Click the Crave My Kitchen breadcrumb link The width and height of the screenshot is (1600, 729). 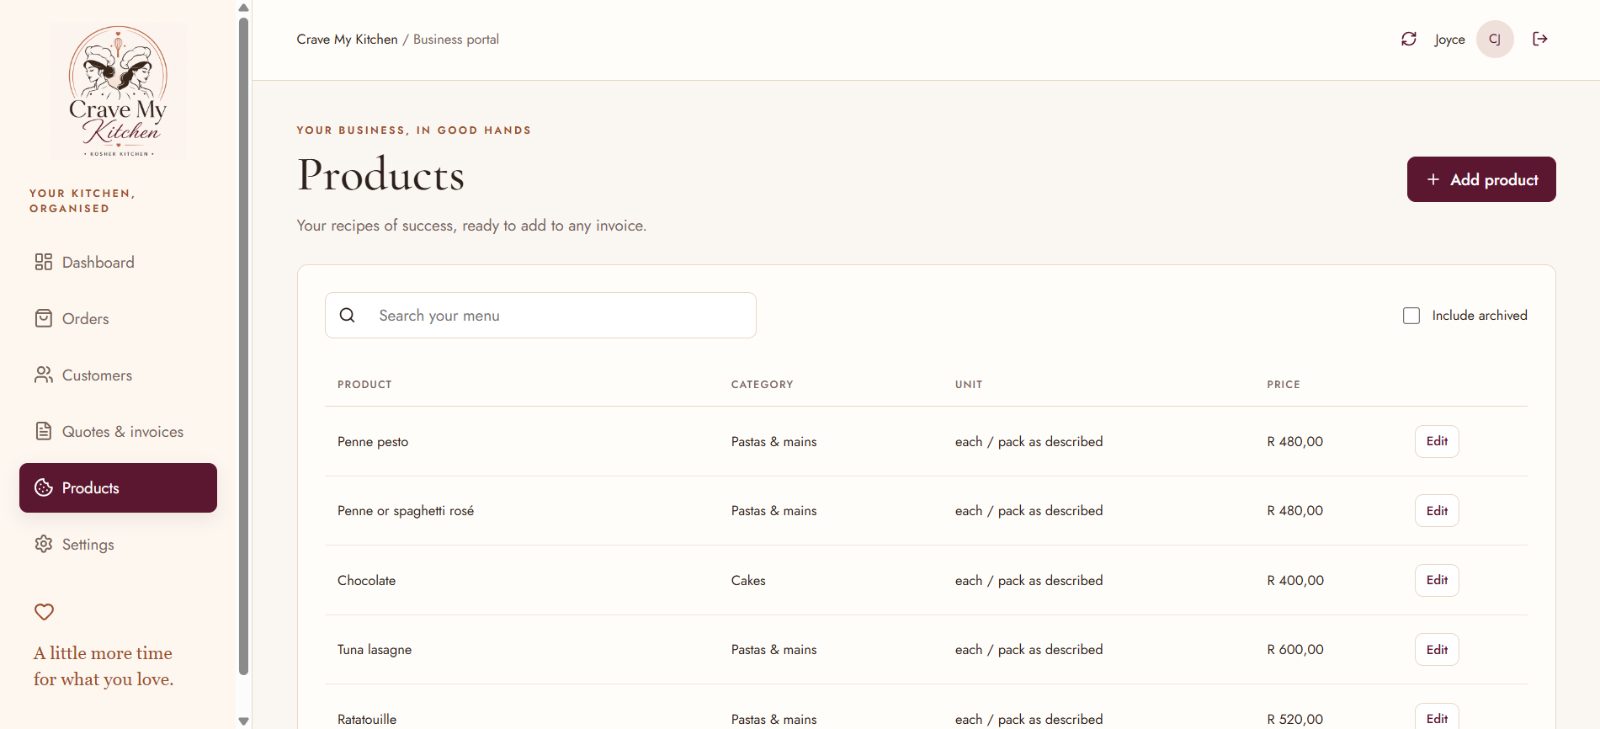coord(347,39)
